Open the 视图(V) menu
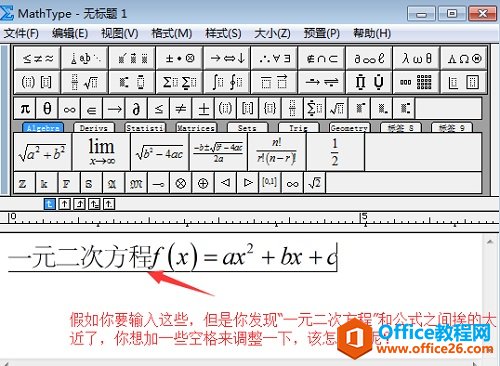Screen dimensions: 500x366 click(x=120, y=33)
